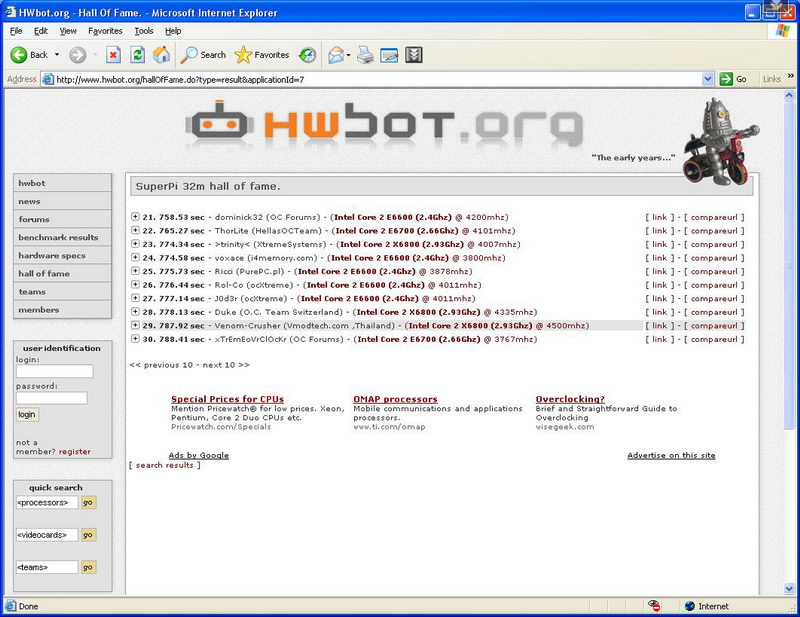Open the Back button history dropdown arrow
This screenshot has height=617, width=800.
click(x=57, y=55)
